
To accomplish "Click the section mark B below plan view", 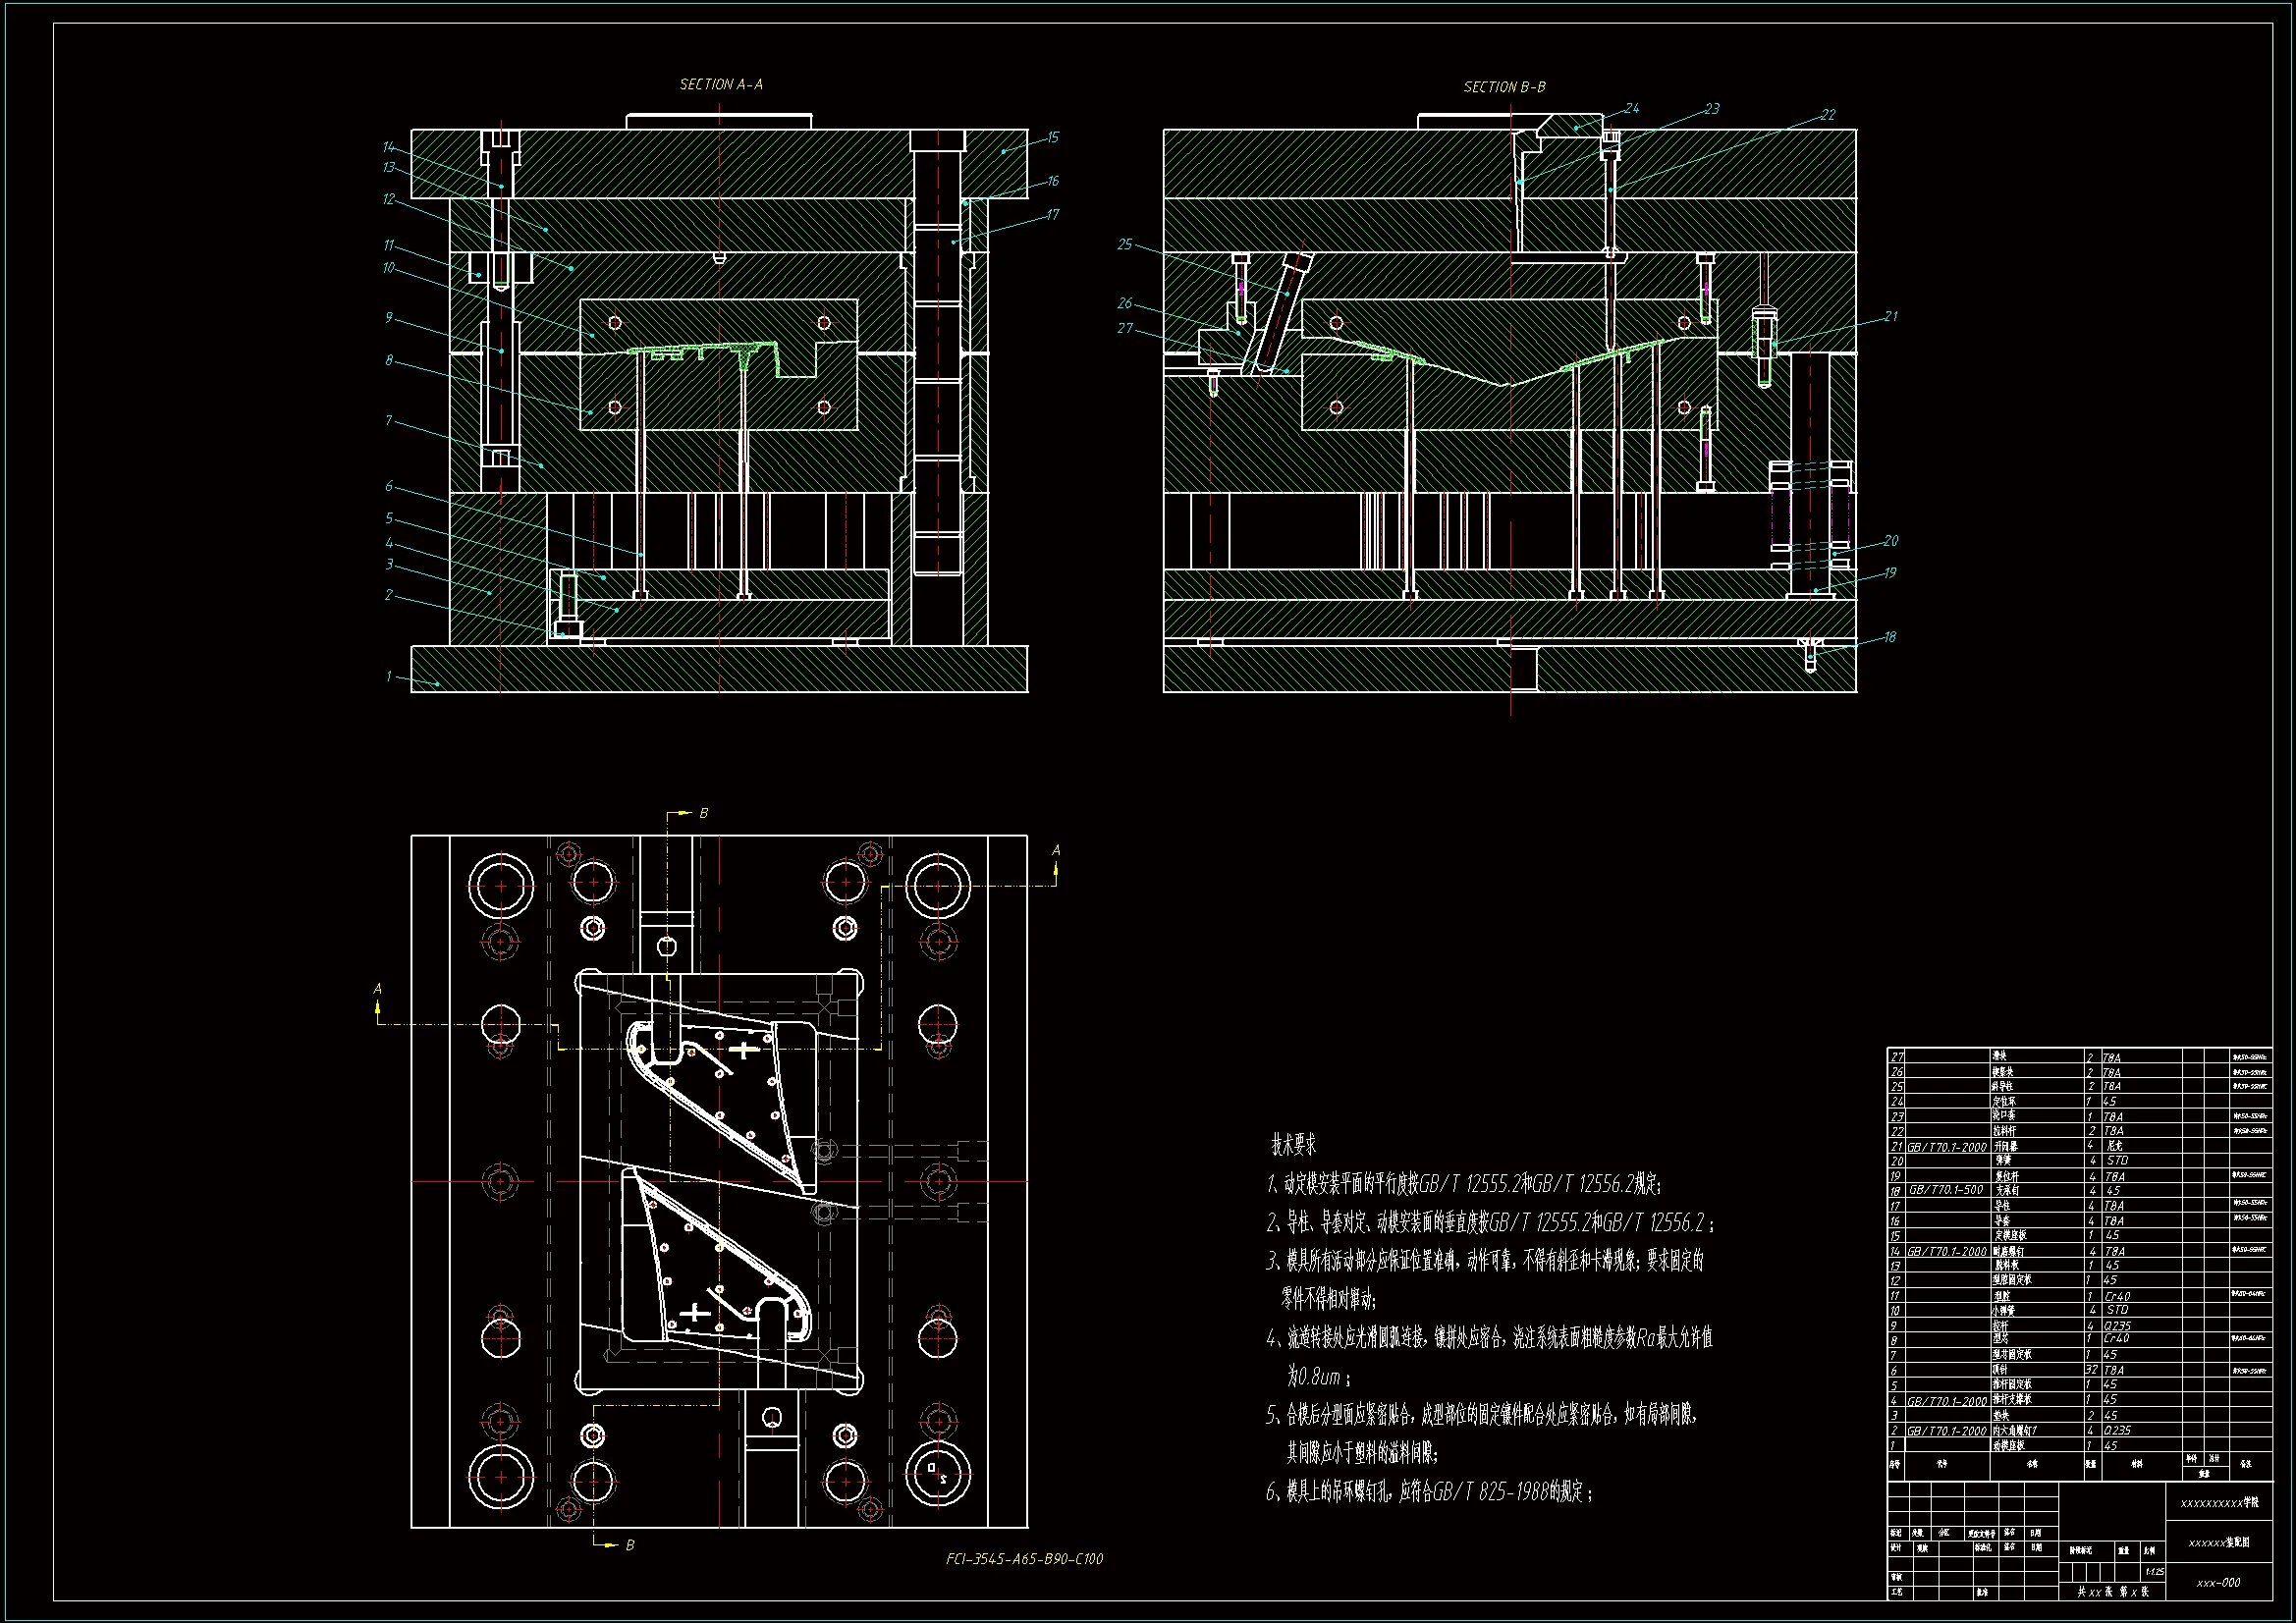I will click(x=630, y=1546).
